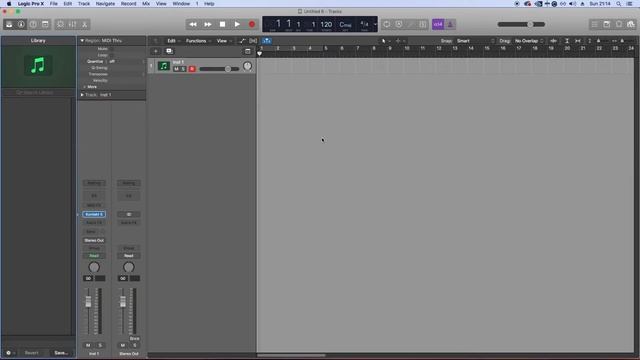
Task: Toggle the Solo button next to Tuner
Action: pos(423,24)
